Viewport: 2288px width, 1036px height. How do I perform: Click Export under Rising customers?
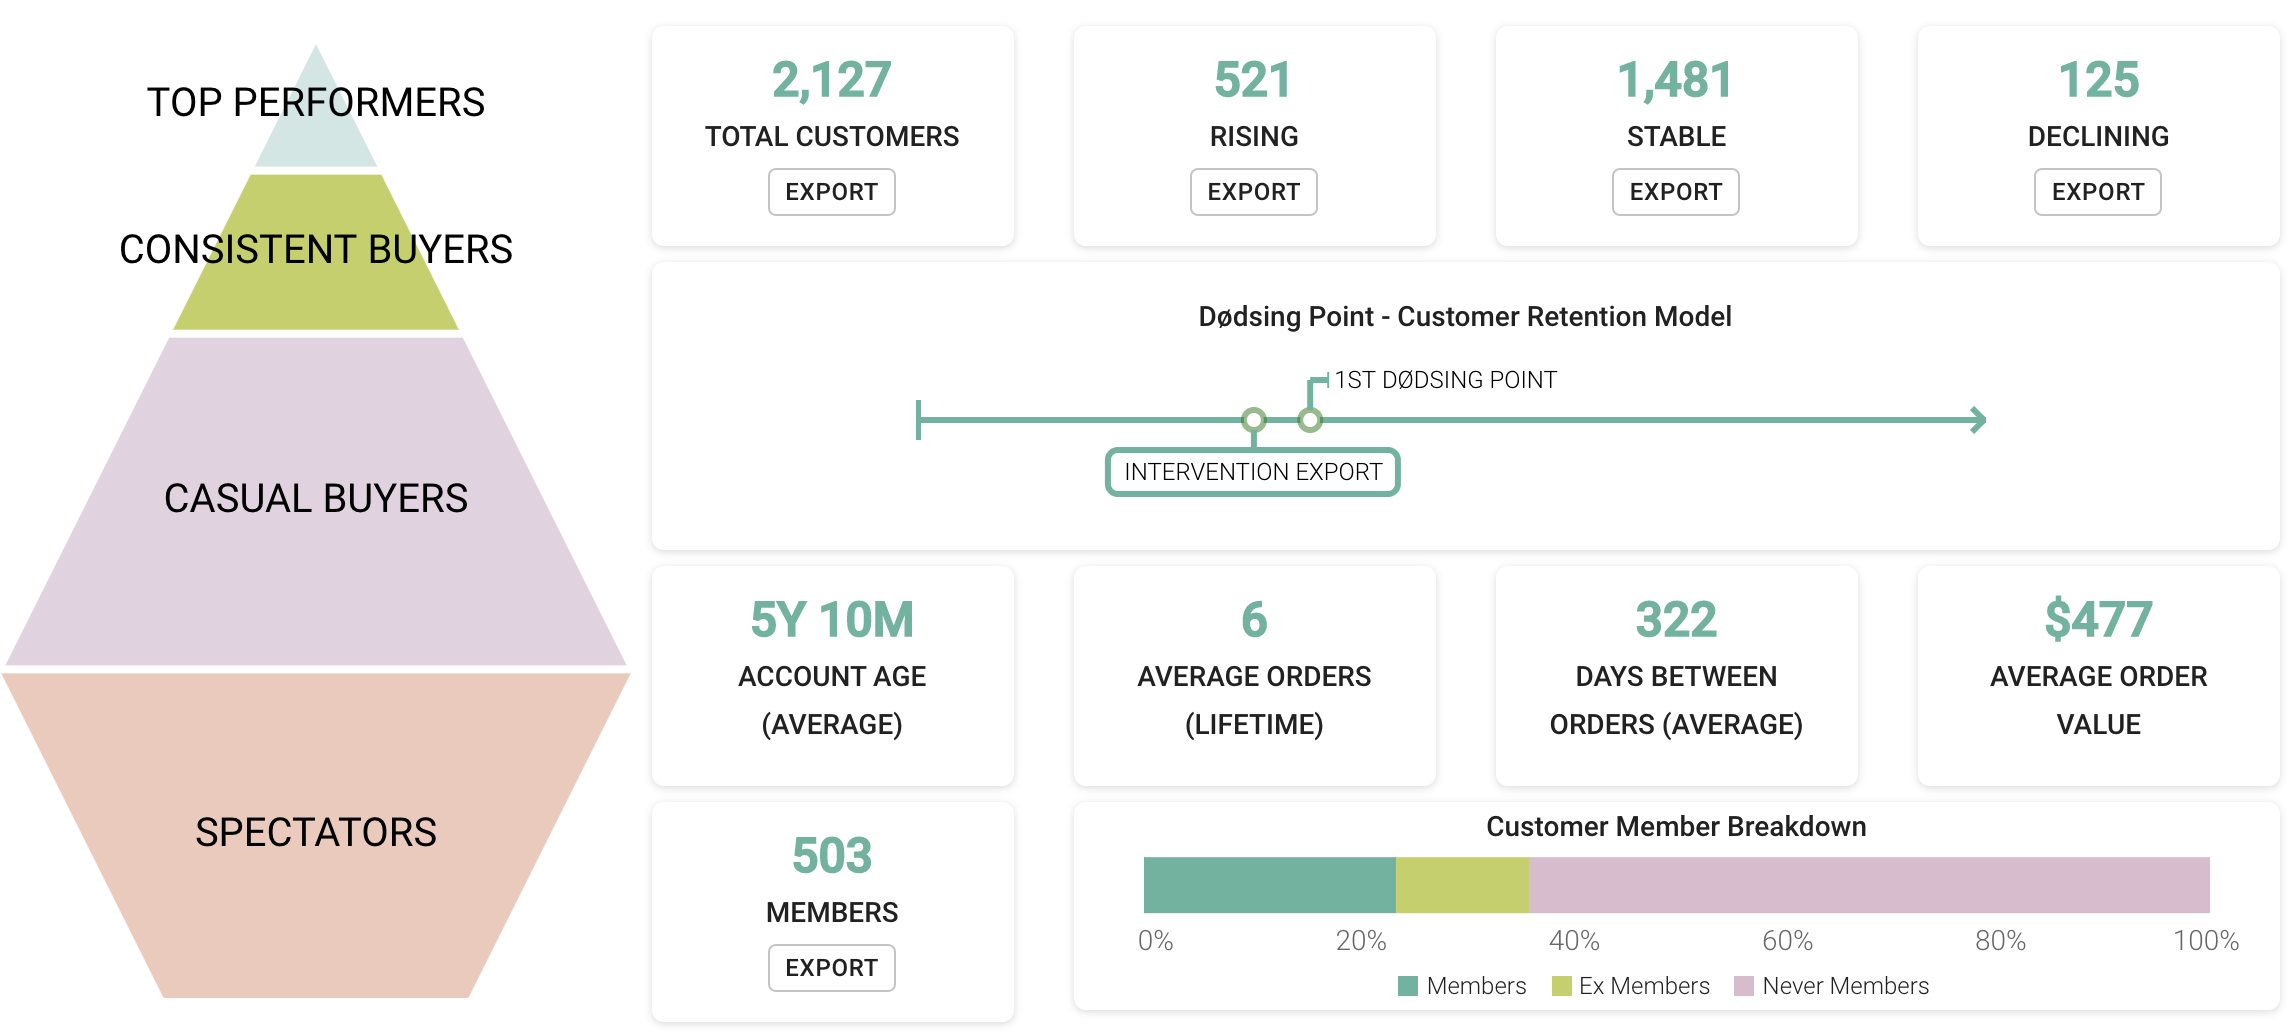point(1253,192)
